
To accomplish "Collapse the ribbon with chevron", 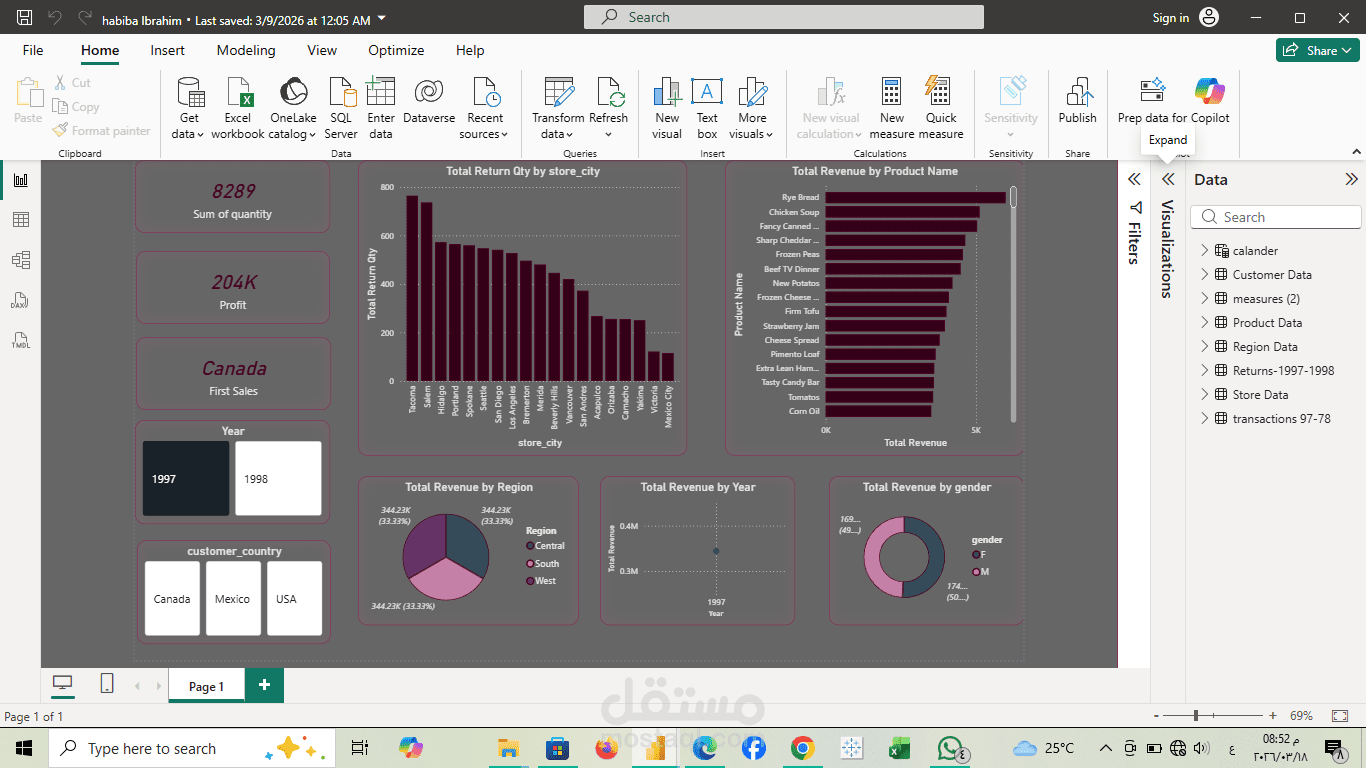I will pos(1356,152).
